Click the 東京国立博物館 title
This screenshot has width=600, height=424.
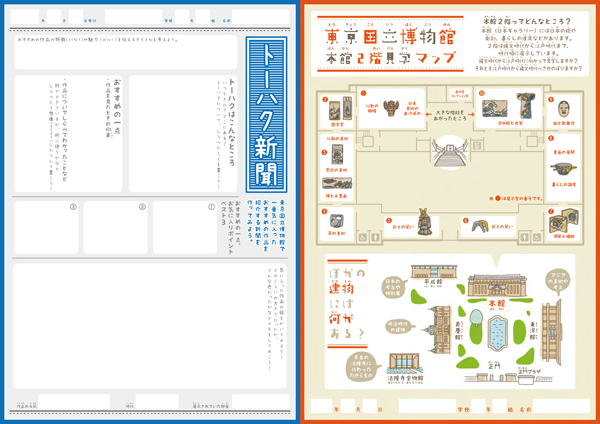point(390,36)
